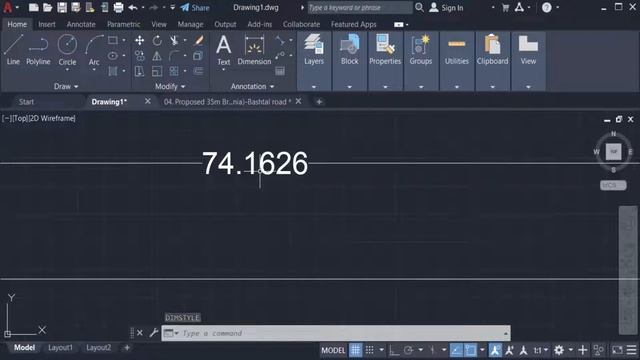Click the Plot printer icon
The width and height of the screenshot is (640, 360).
tap(118, 7)
